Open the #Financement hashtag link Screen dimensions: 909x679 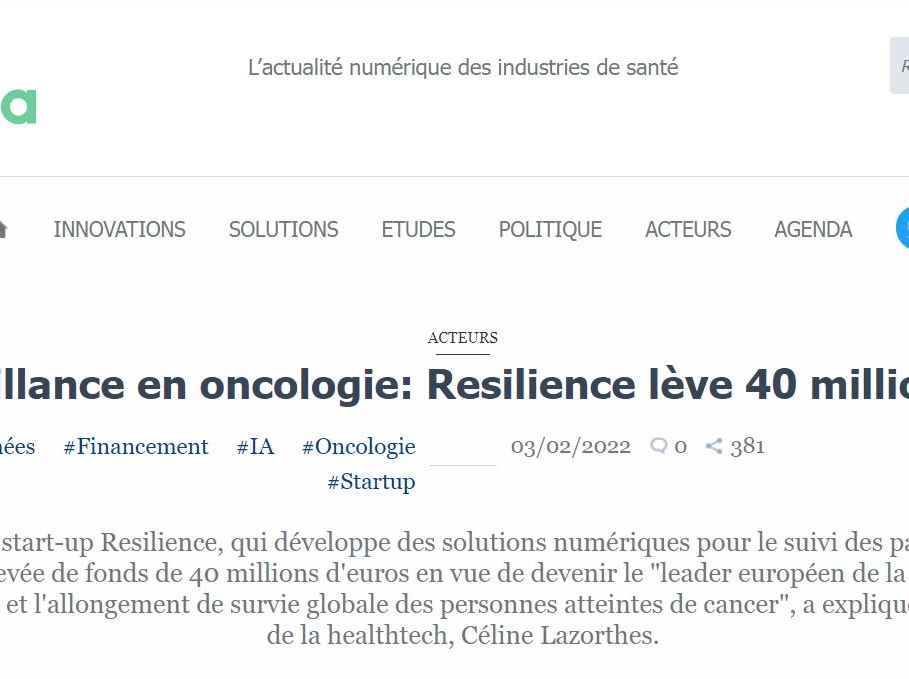pos(136,446)
